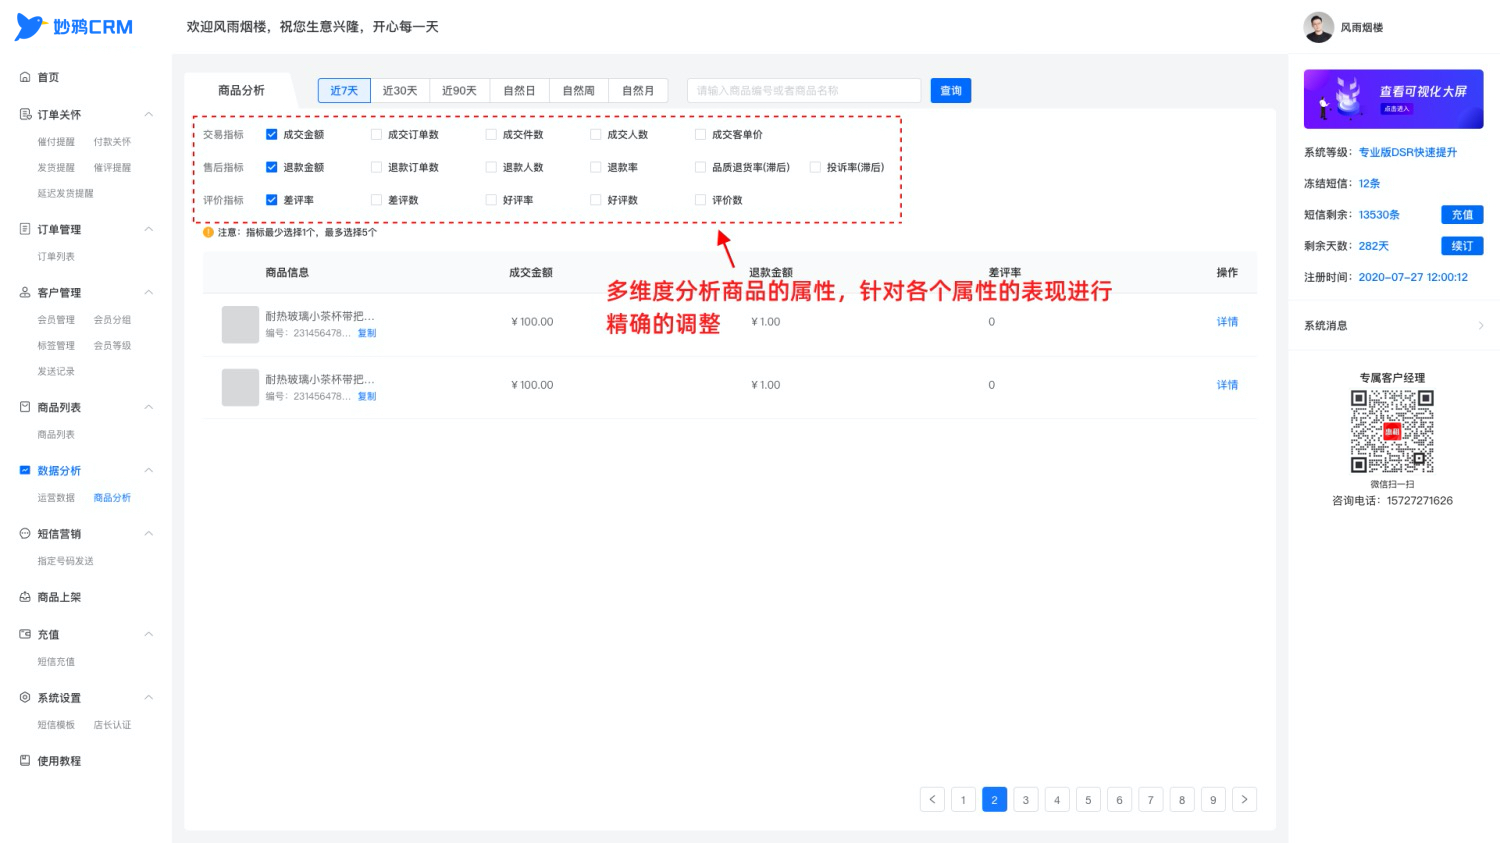The width and height of the screenshot is (1500, 843).
Task: Collapse the 充值 menu chevron
Action: [149, 634]
